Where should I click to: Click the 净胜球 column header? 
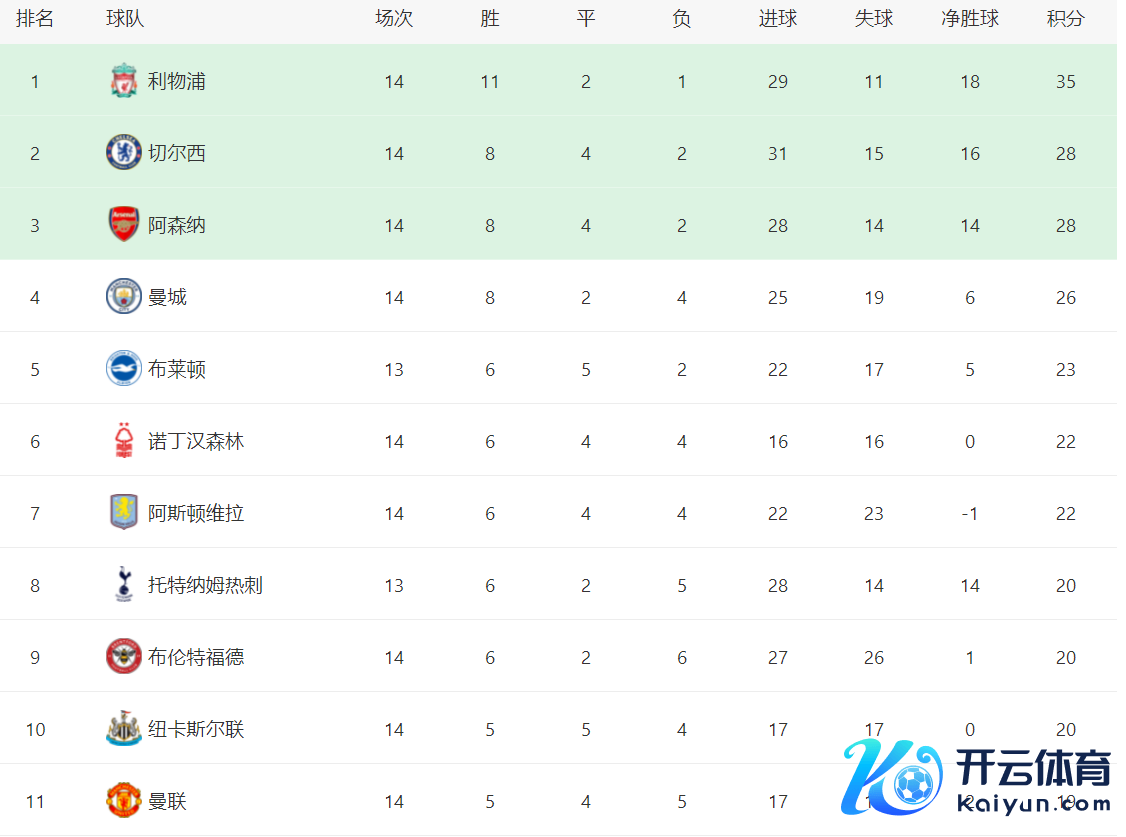(x=969, y=19)
